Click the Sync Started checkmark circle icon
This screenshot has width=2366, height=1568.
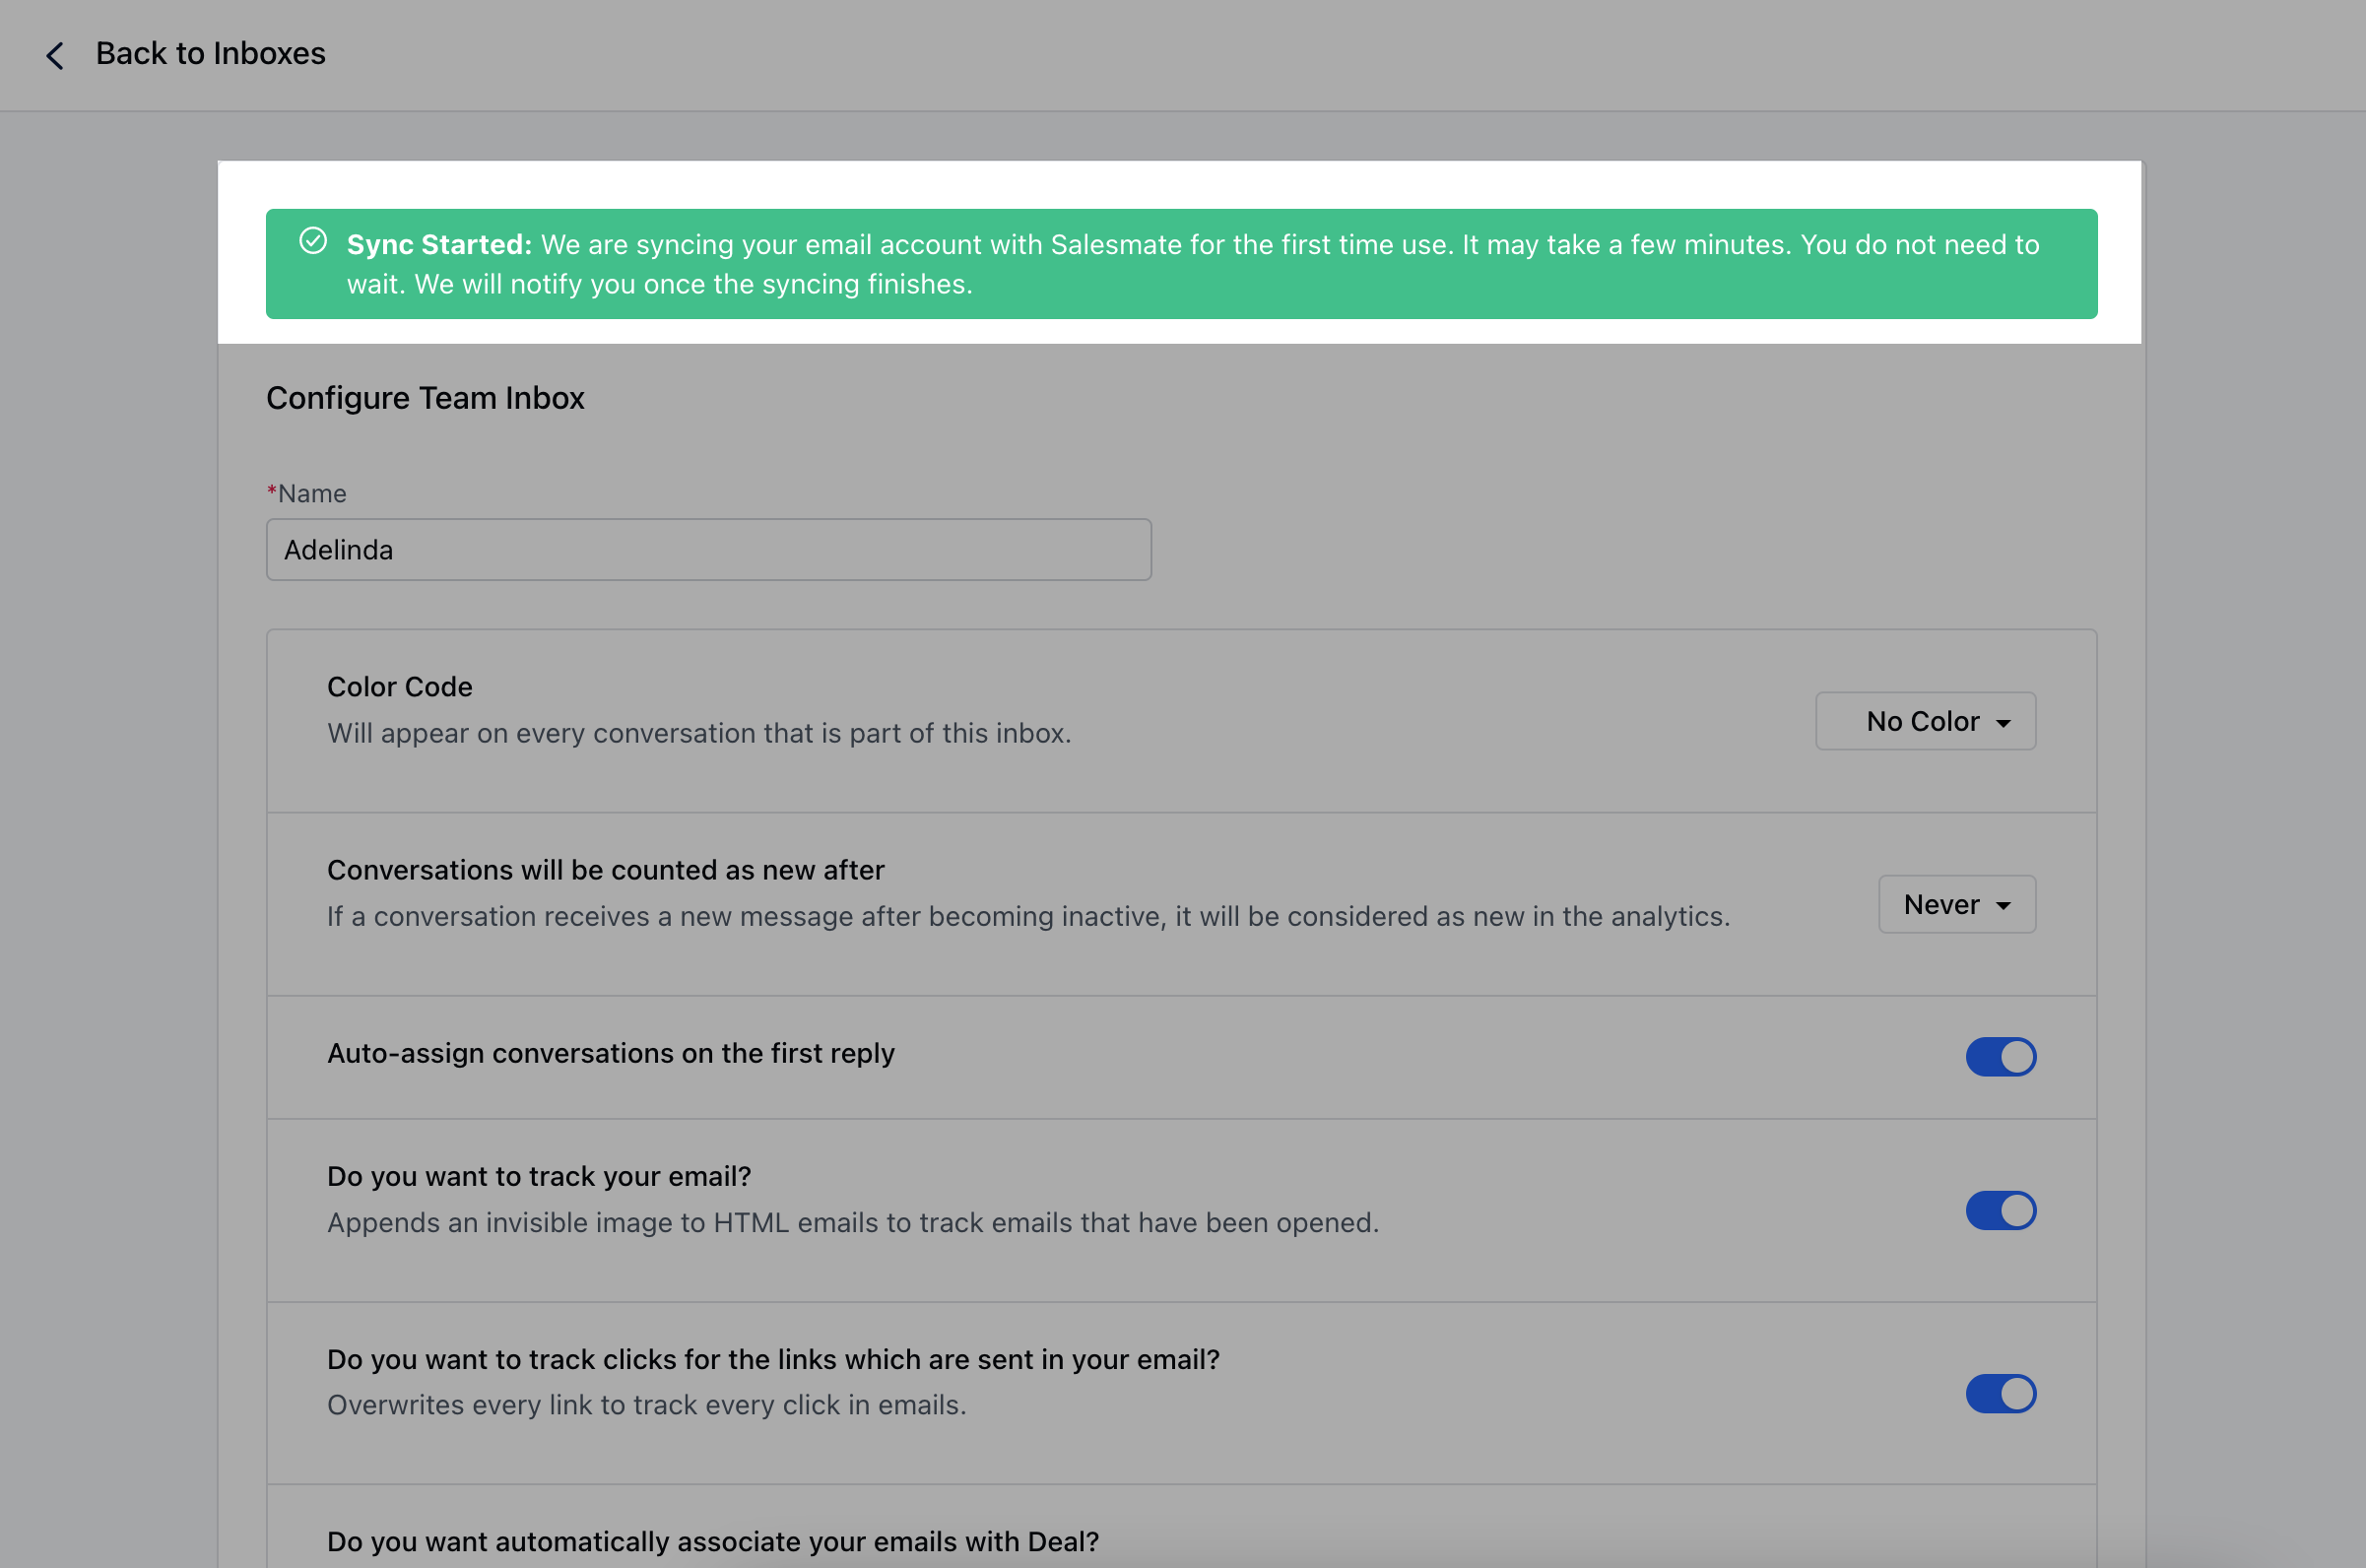point(313,241)
